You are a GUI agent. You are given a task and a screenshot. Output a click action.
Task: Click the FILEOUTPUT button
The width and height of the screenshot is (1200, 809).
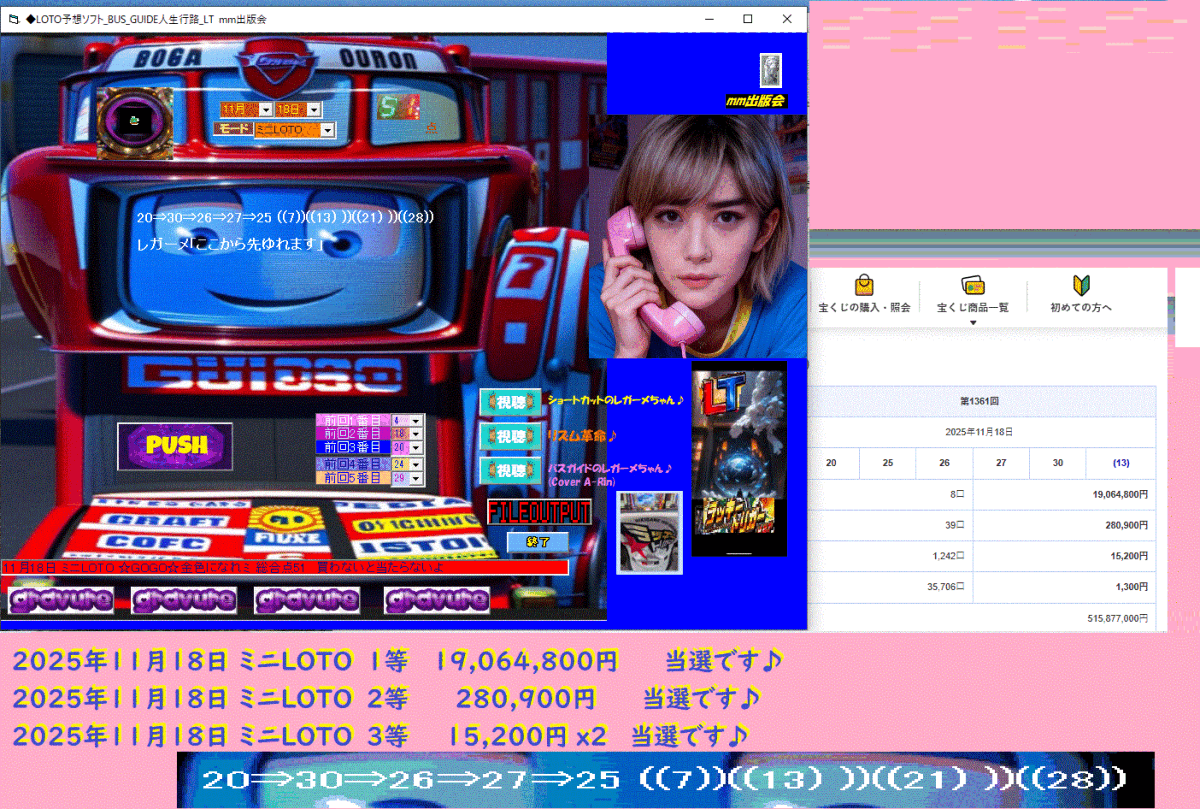[x=539, y=512]
